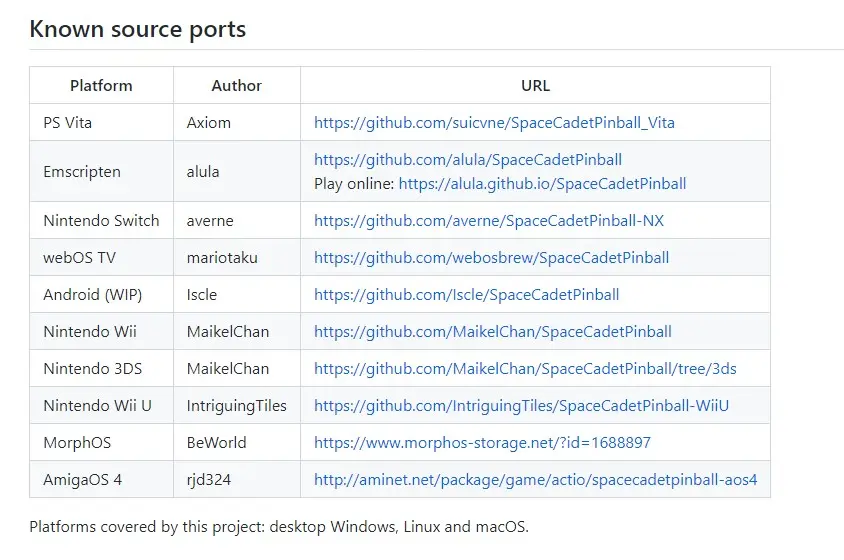Open the SpaceCadetPinball-NX GitHub link
This screenshot has width=844, height=560.
[489, 221]
